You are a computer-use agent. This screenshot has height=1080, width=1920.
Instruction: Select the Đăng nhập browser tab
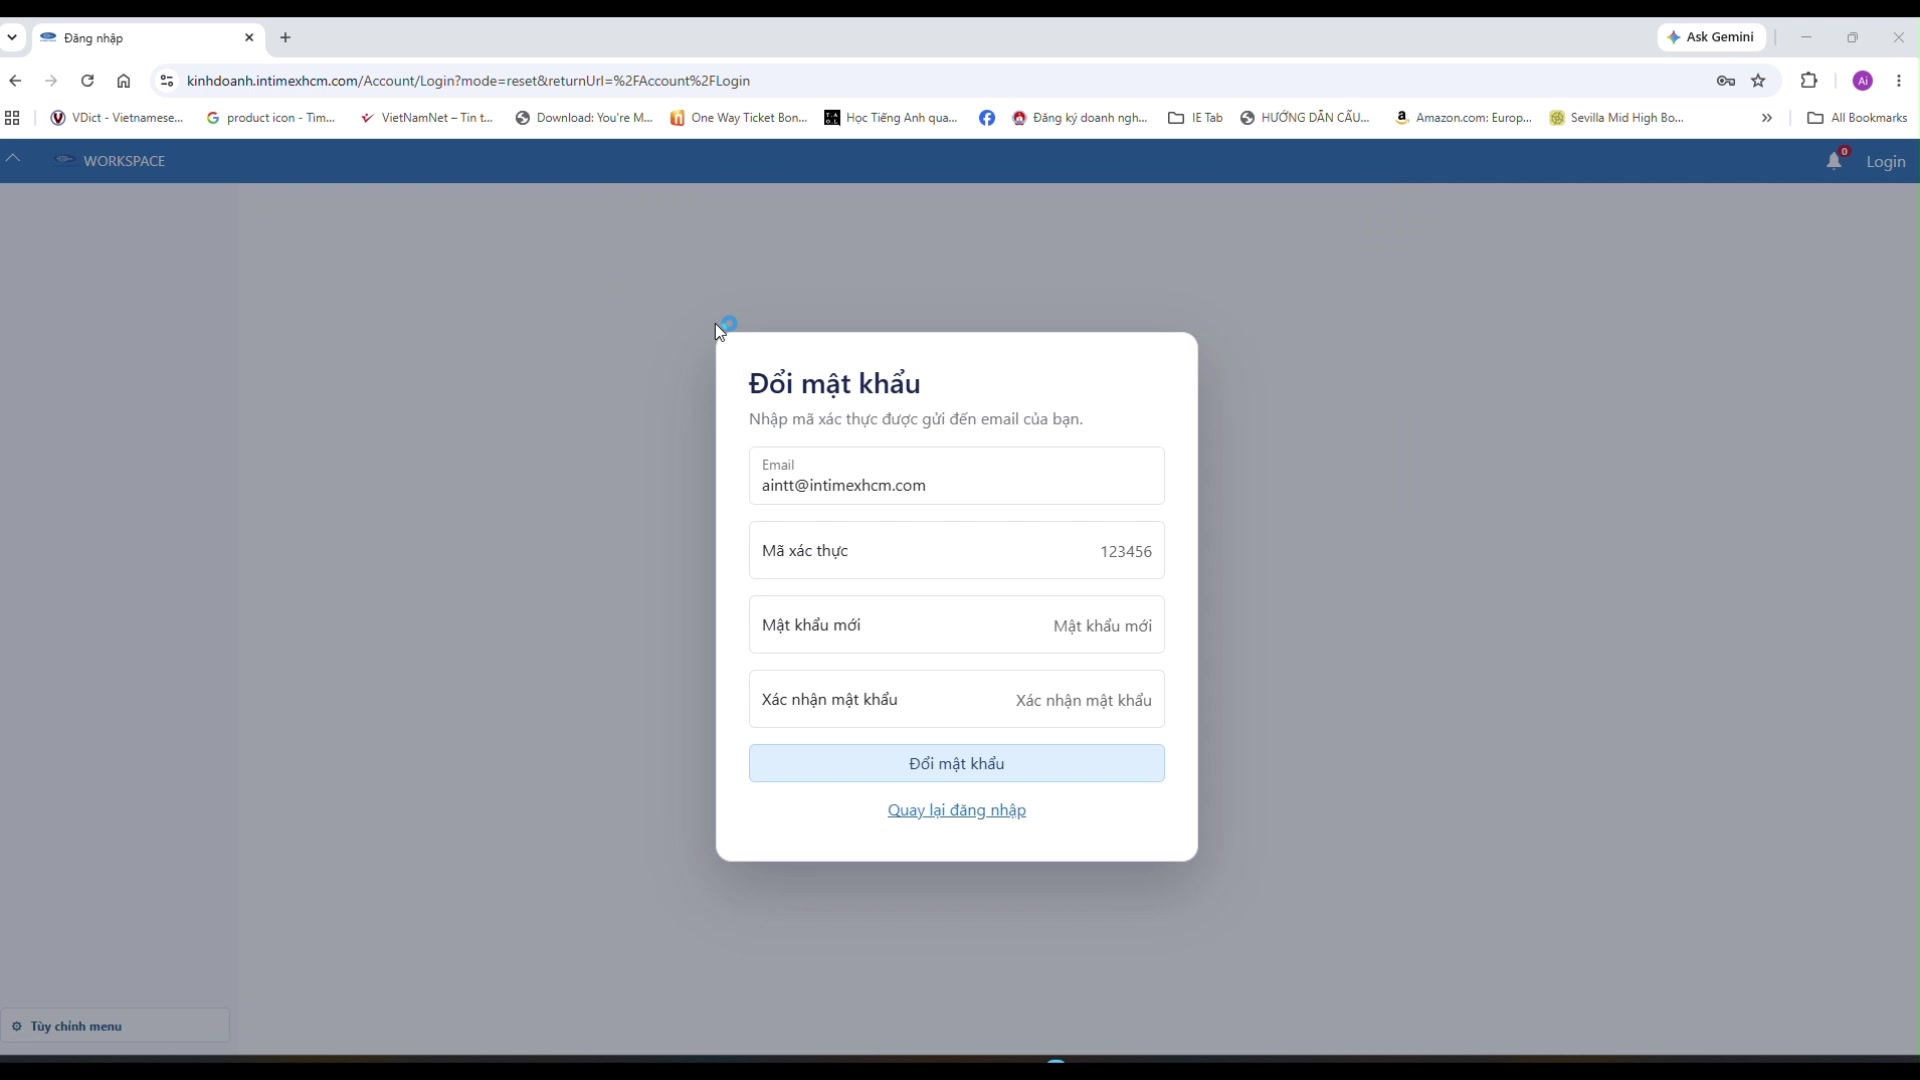click(148, 38)
